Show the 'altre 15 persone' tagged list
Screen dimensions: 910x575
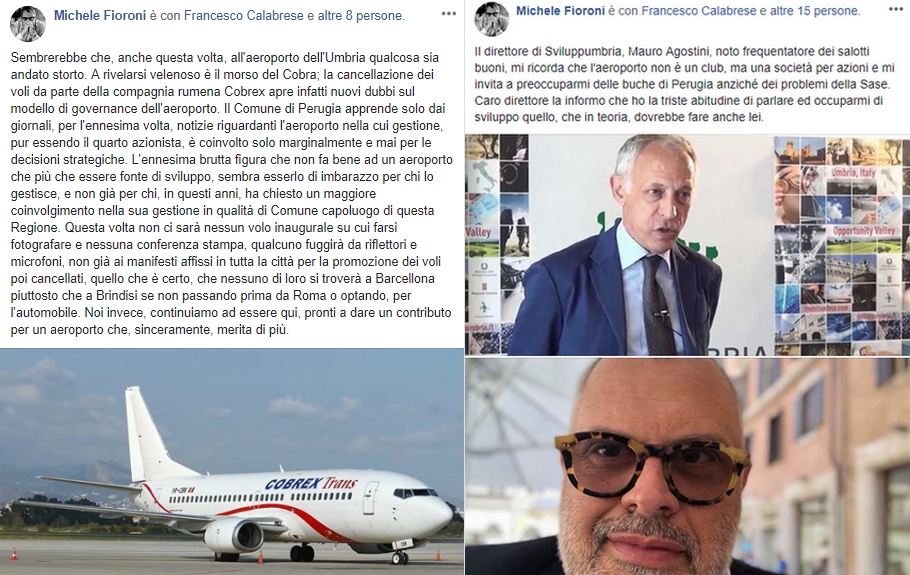817,10
